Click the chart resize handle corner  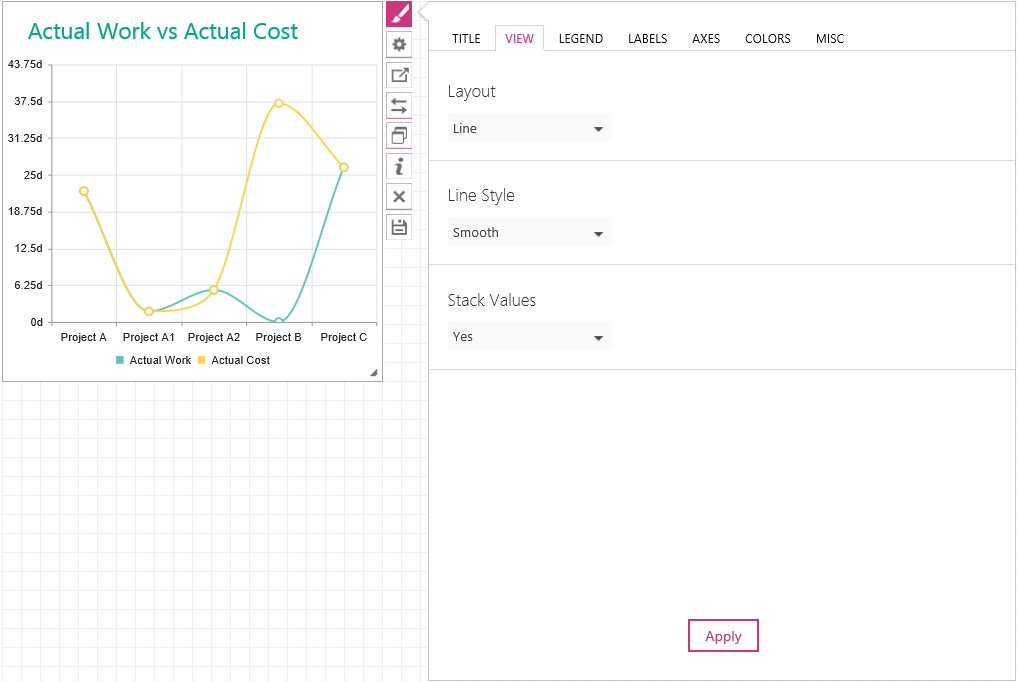(x=374, y=372)
